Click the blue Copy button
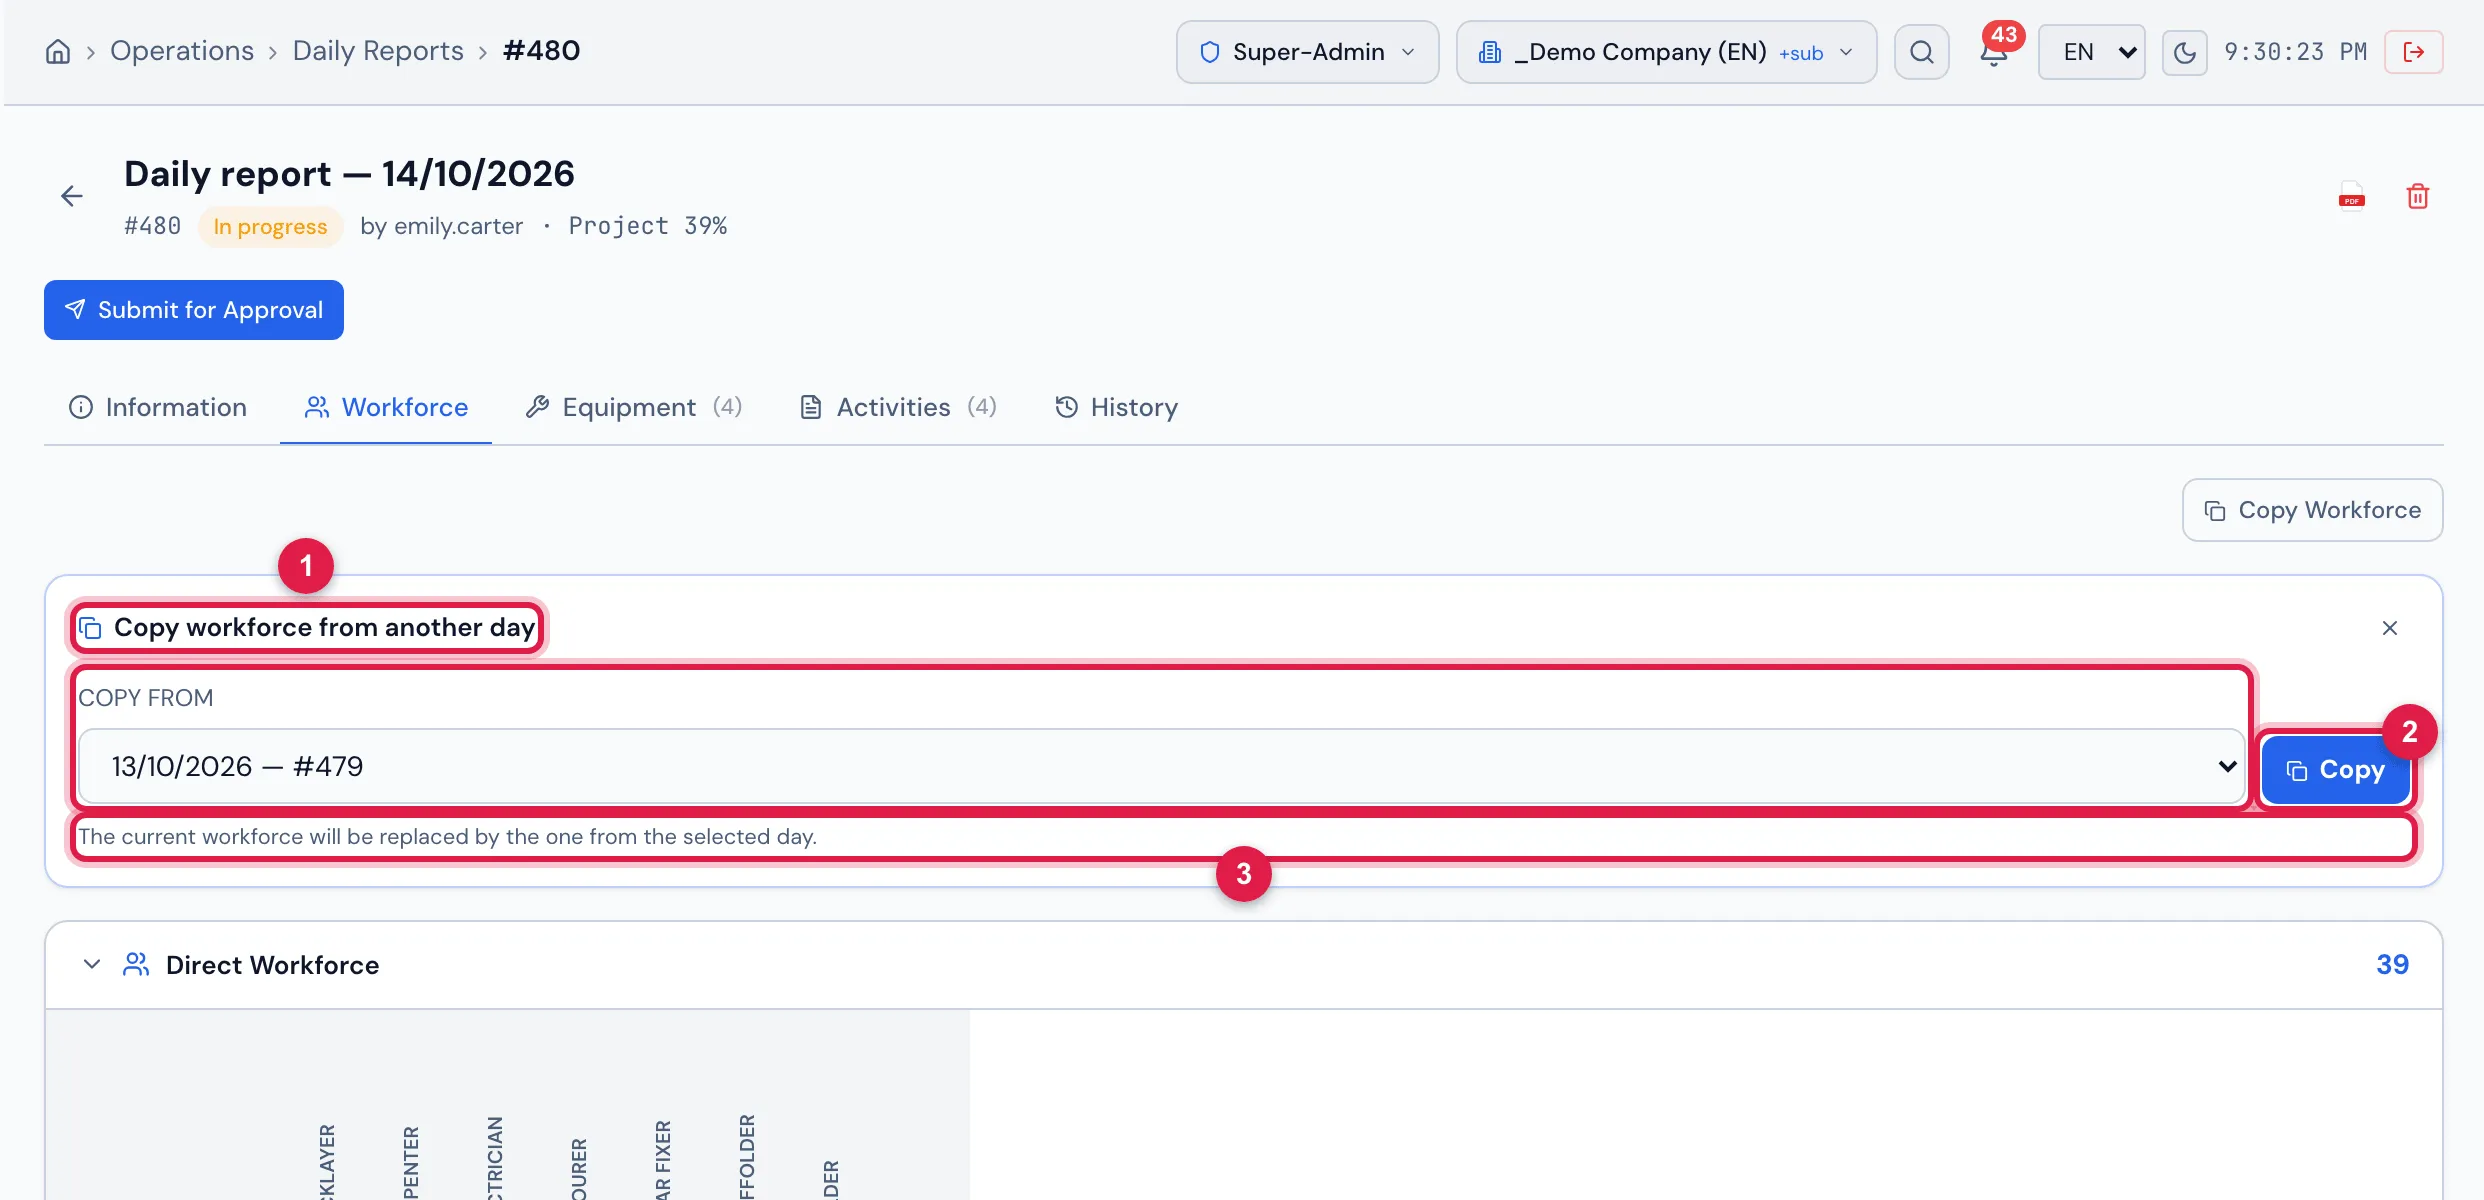 2336,770
